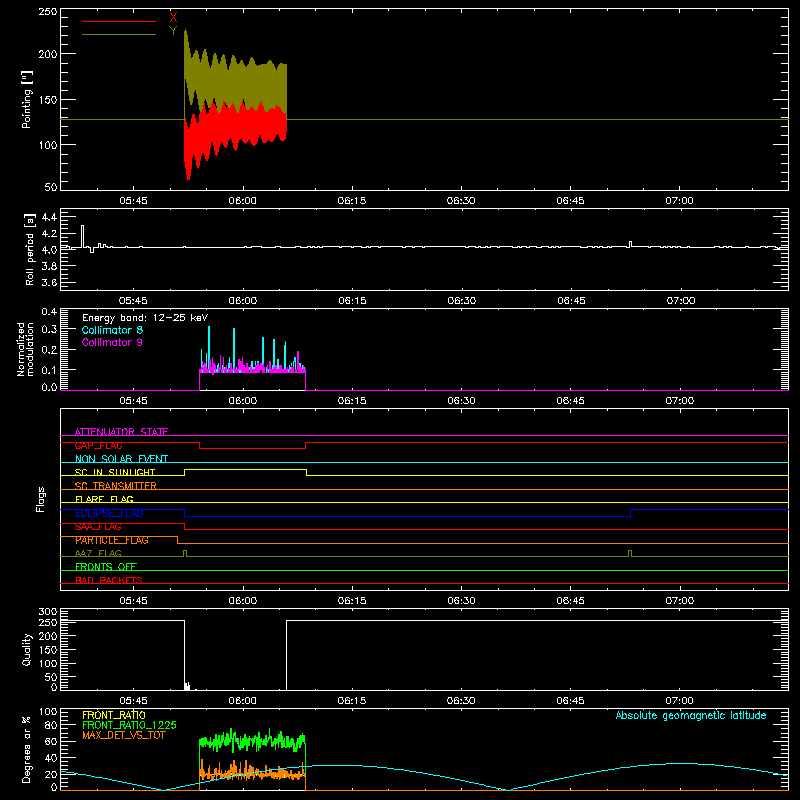Click the PARTICLE_FLAG label
Screen dimensions: 800x800
[112, 540]
